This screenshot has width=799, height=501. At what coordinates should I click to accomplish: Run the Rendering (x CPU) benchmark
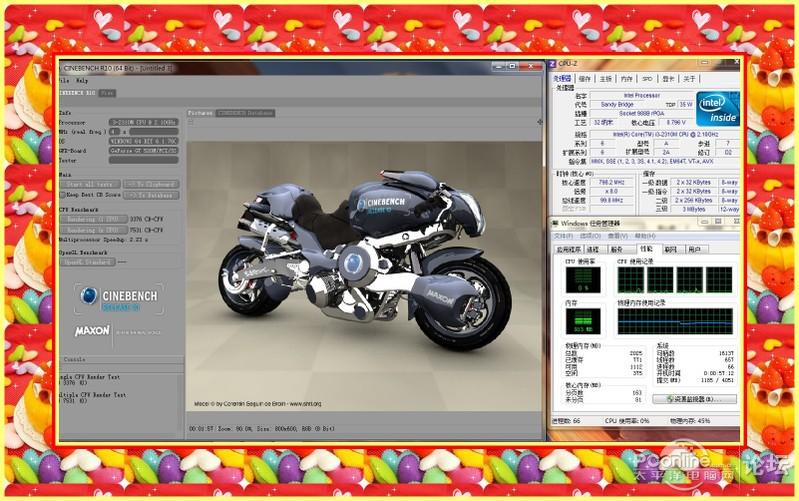93,230
